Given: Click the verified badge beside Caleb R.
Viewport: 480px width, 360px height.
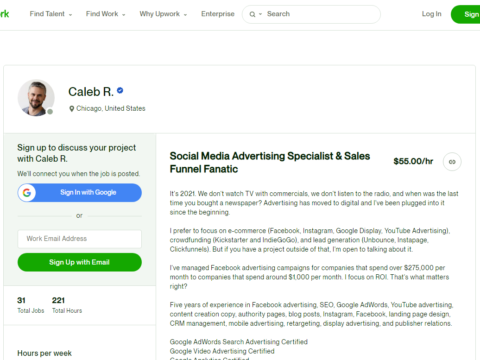Looking at the screenshot, I should click(x=120, y=90).
